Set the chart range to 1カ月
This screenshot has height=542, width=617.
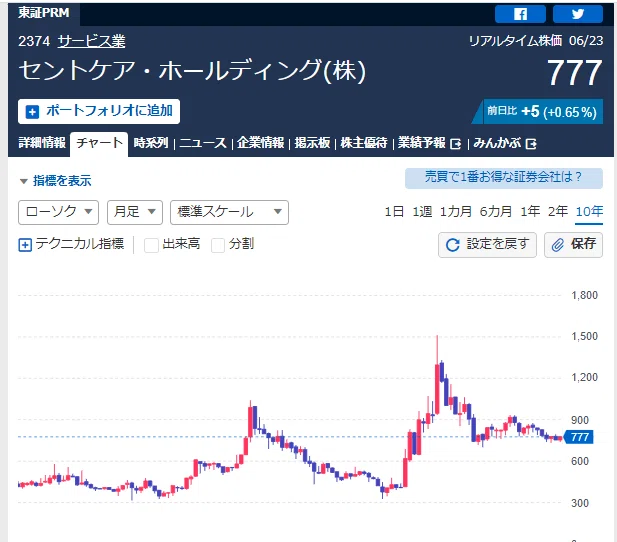(x=456, y=212)
